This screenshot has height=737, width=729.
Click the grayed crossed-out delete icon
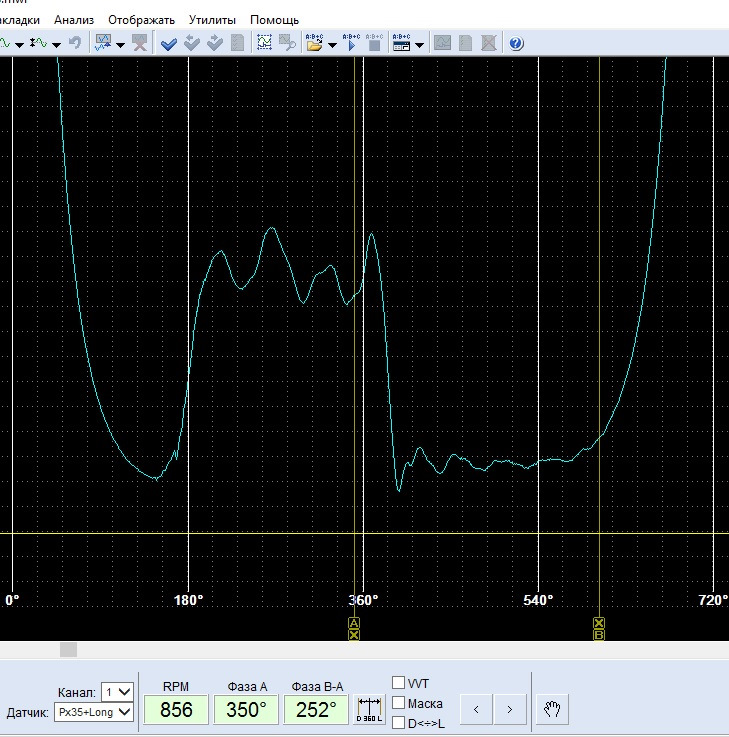(x=489, y=43)
